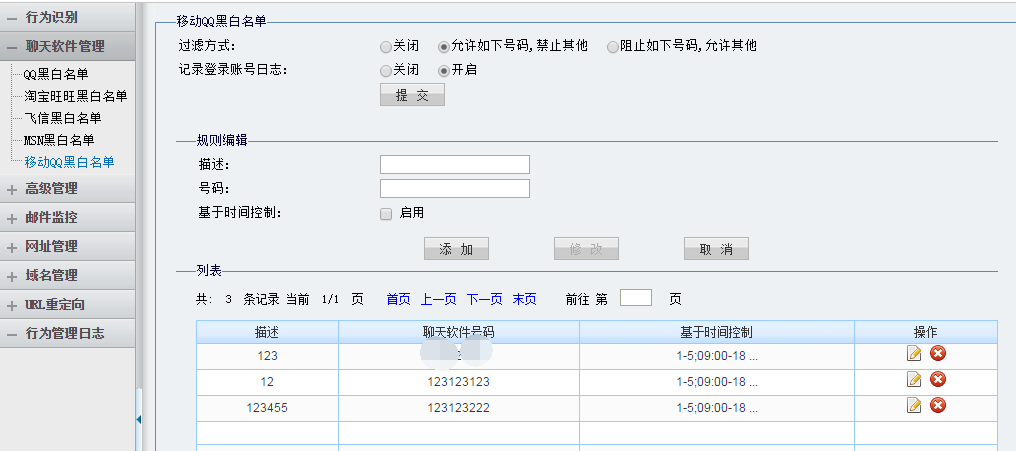
Task: Click the 聊天软件号码 column header
Action: [459, 332]
